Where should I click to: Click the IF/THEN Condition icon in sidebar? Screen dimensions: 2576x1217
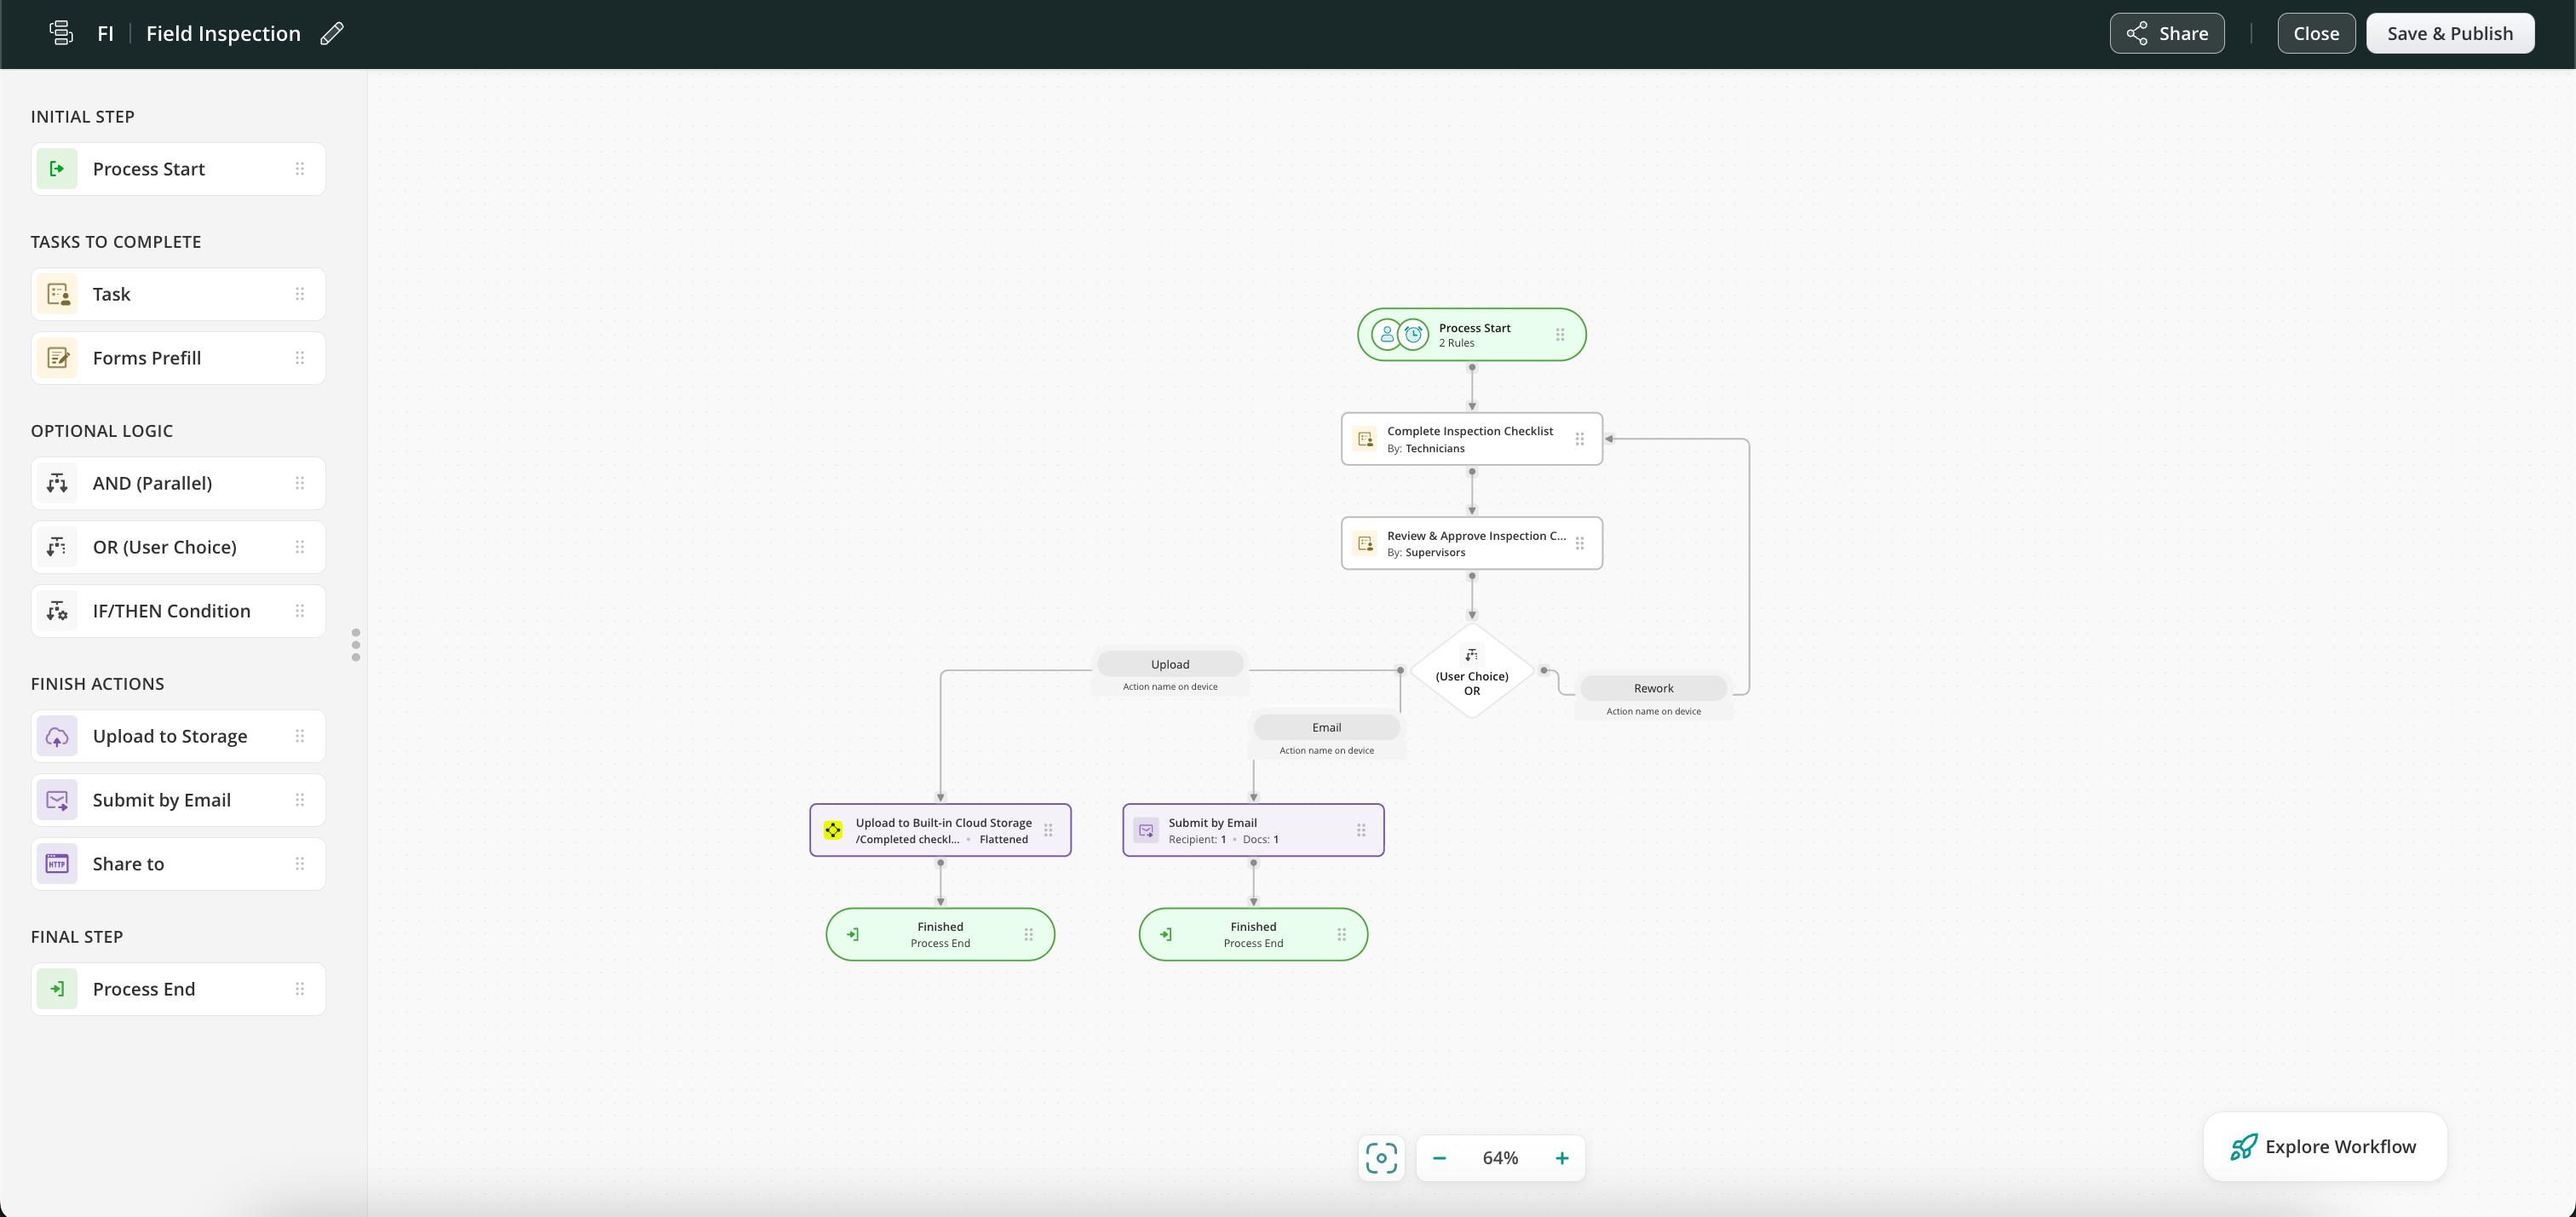tap(57, 611)
